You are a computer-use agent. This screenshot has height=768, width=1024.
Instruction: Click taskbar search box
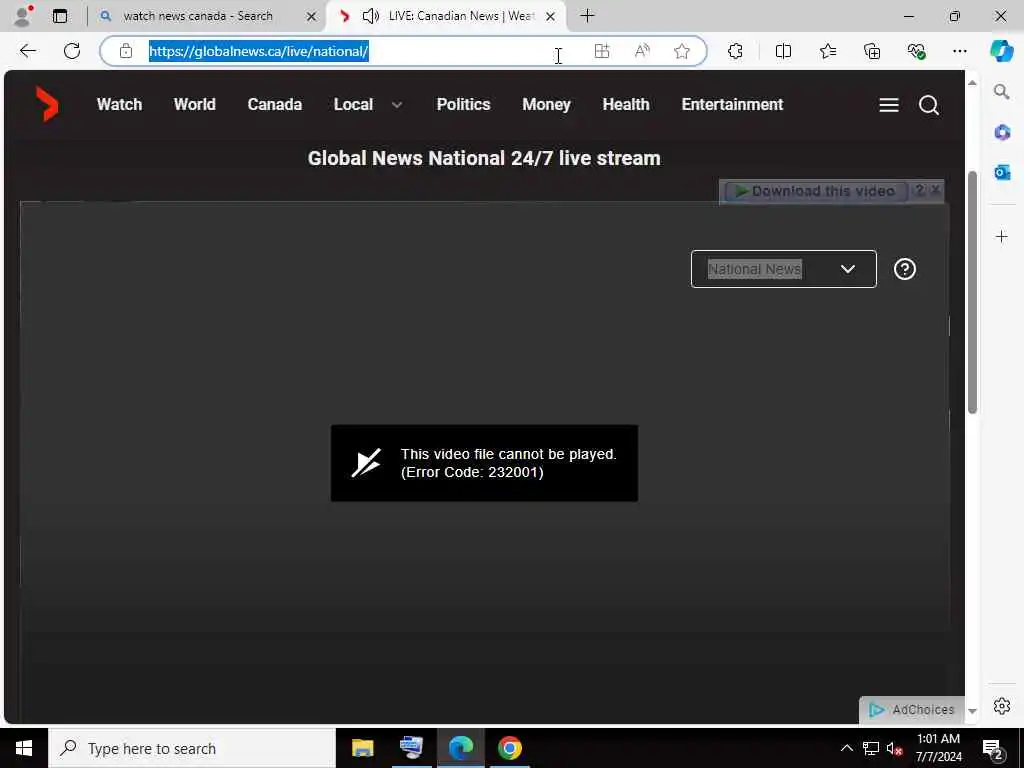tap(191, 748)
